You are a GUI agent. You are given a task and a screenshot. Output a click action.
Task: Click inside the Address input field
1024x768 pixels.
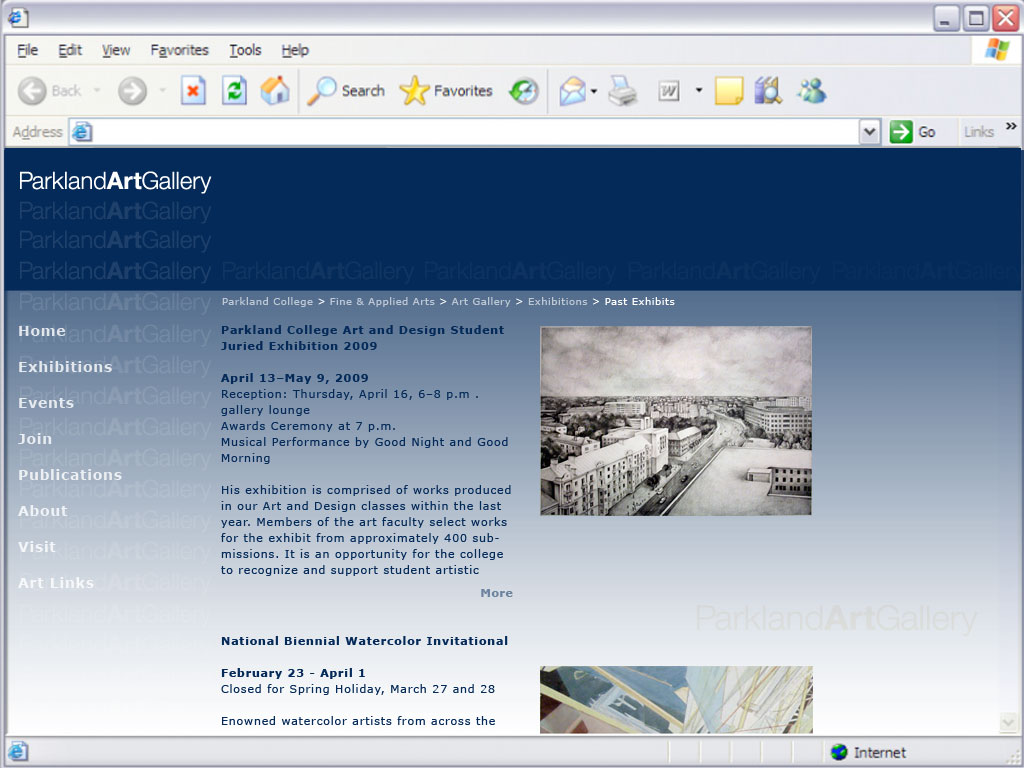(475, 132)
